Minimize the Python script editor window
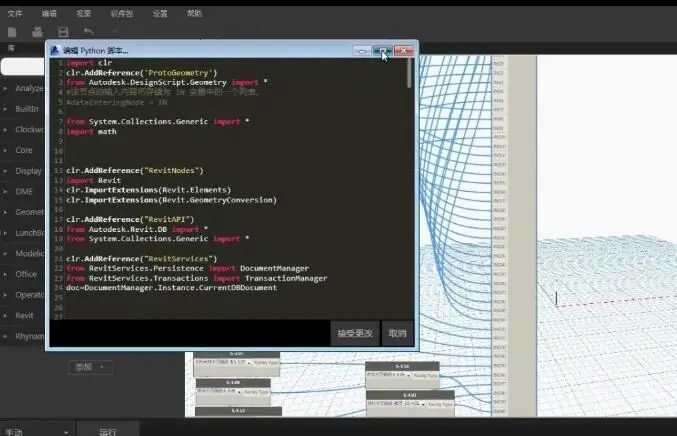The height and width of the screenshot is (436, 677). click(x=362, y=51)
